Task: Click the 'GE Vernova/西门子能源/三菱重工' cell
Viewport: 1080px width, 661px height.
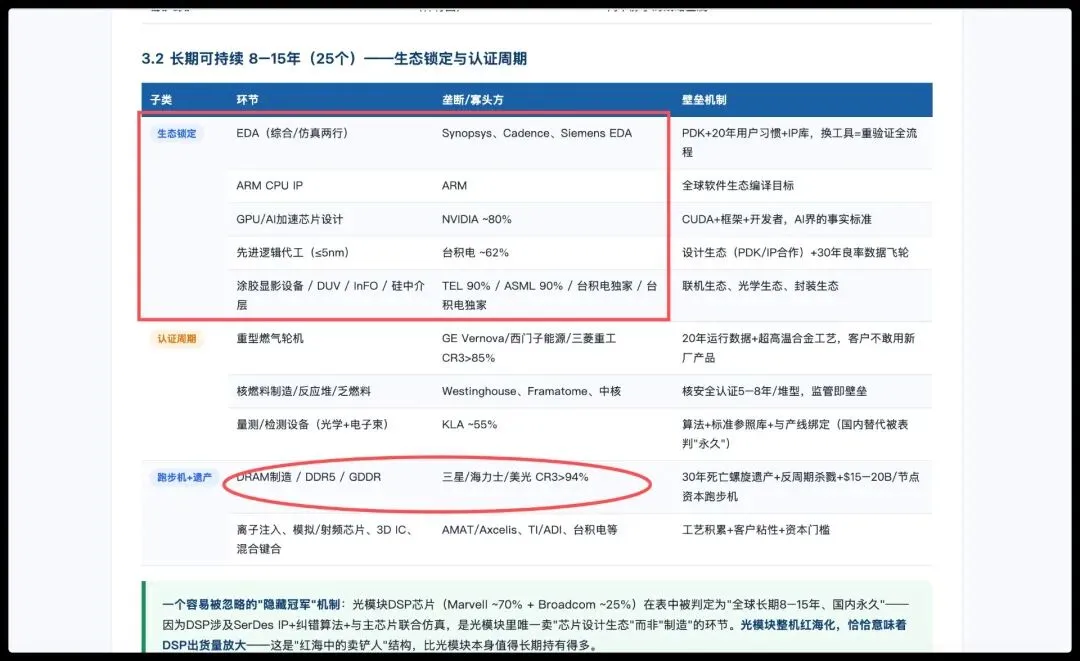Action: (529, 348)
